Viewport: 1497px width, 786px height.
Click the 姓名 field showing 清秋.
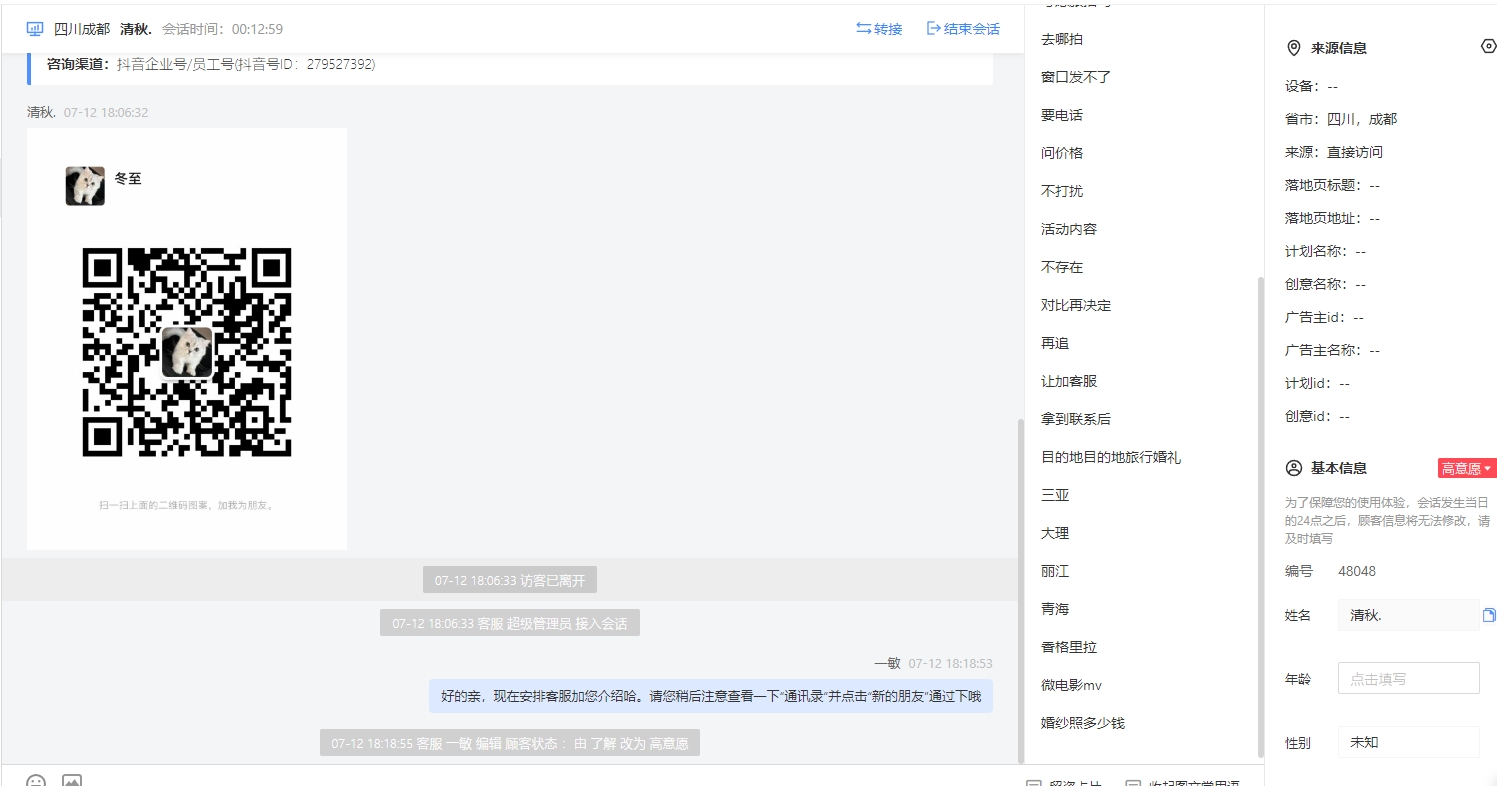pyautogui.click(x=1408, y=615)
